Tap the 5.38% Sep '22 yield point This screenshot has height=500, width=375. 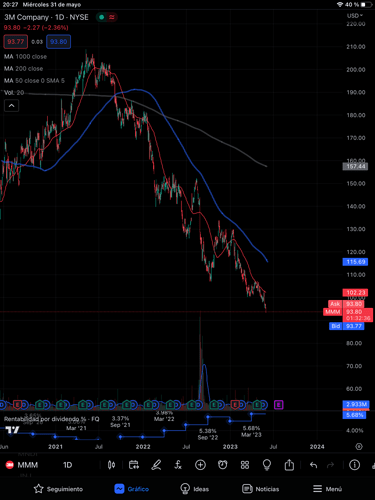[208, 416]
